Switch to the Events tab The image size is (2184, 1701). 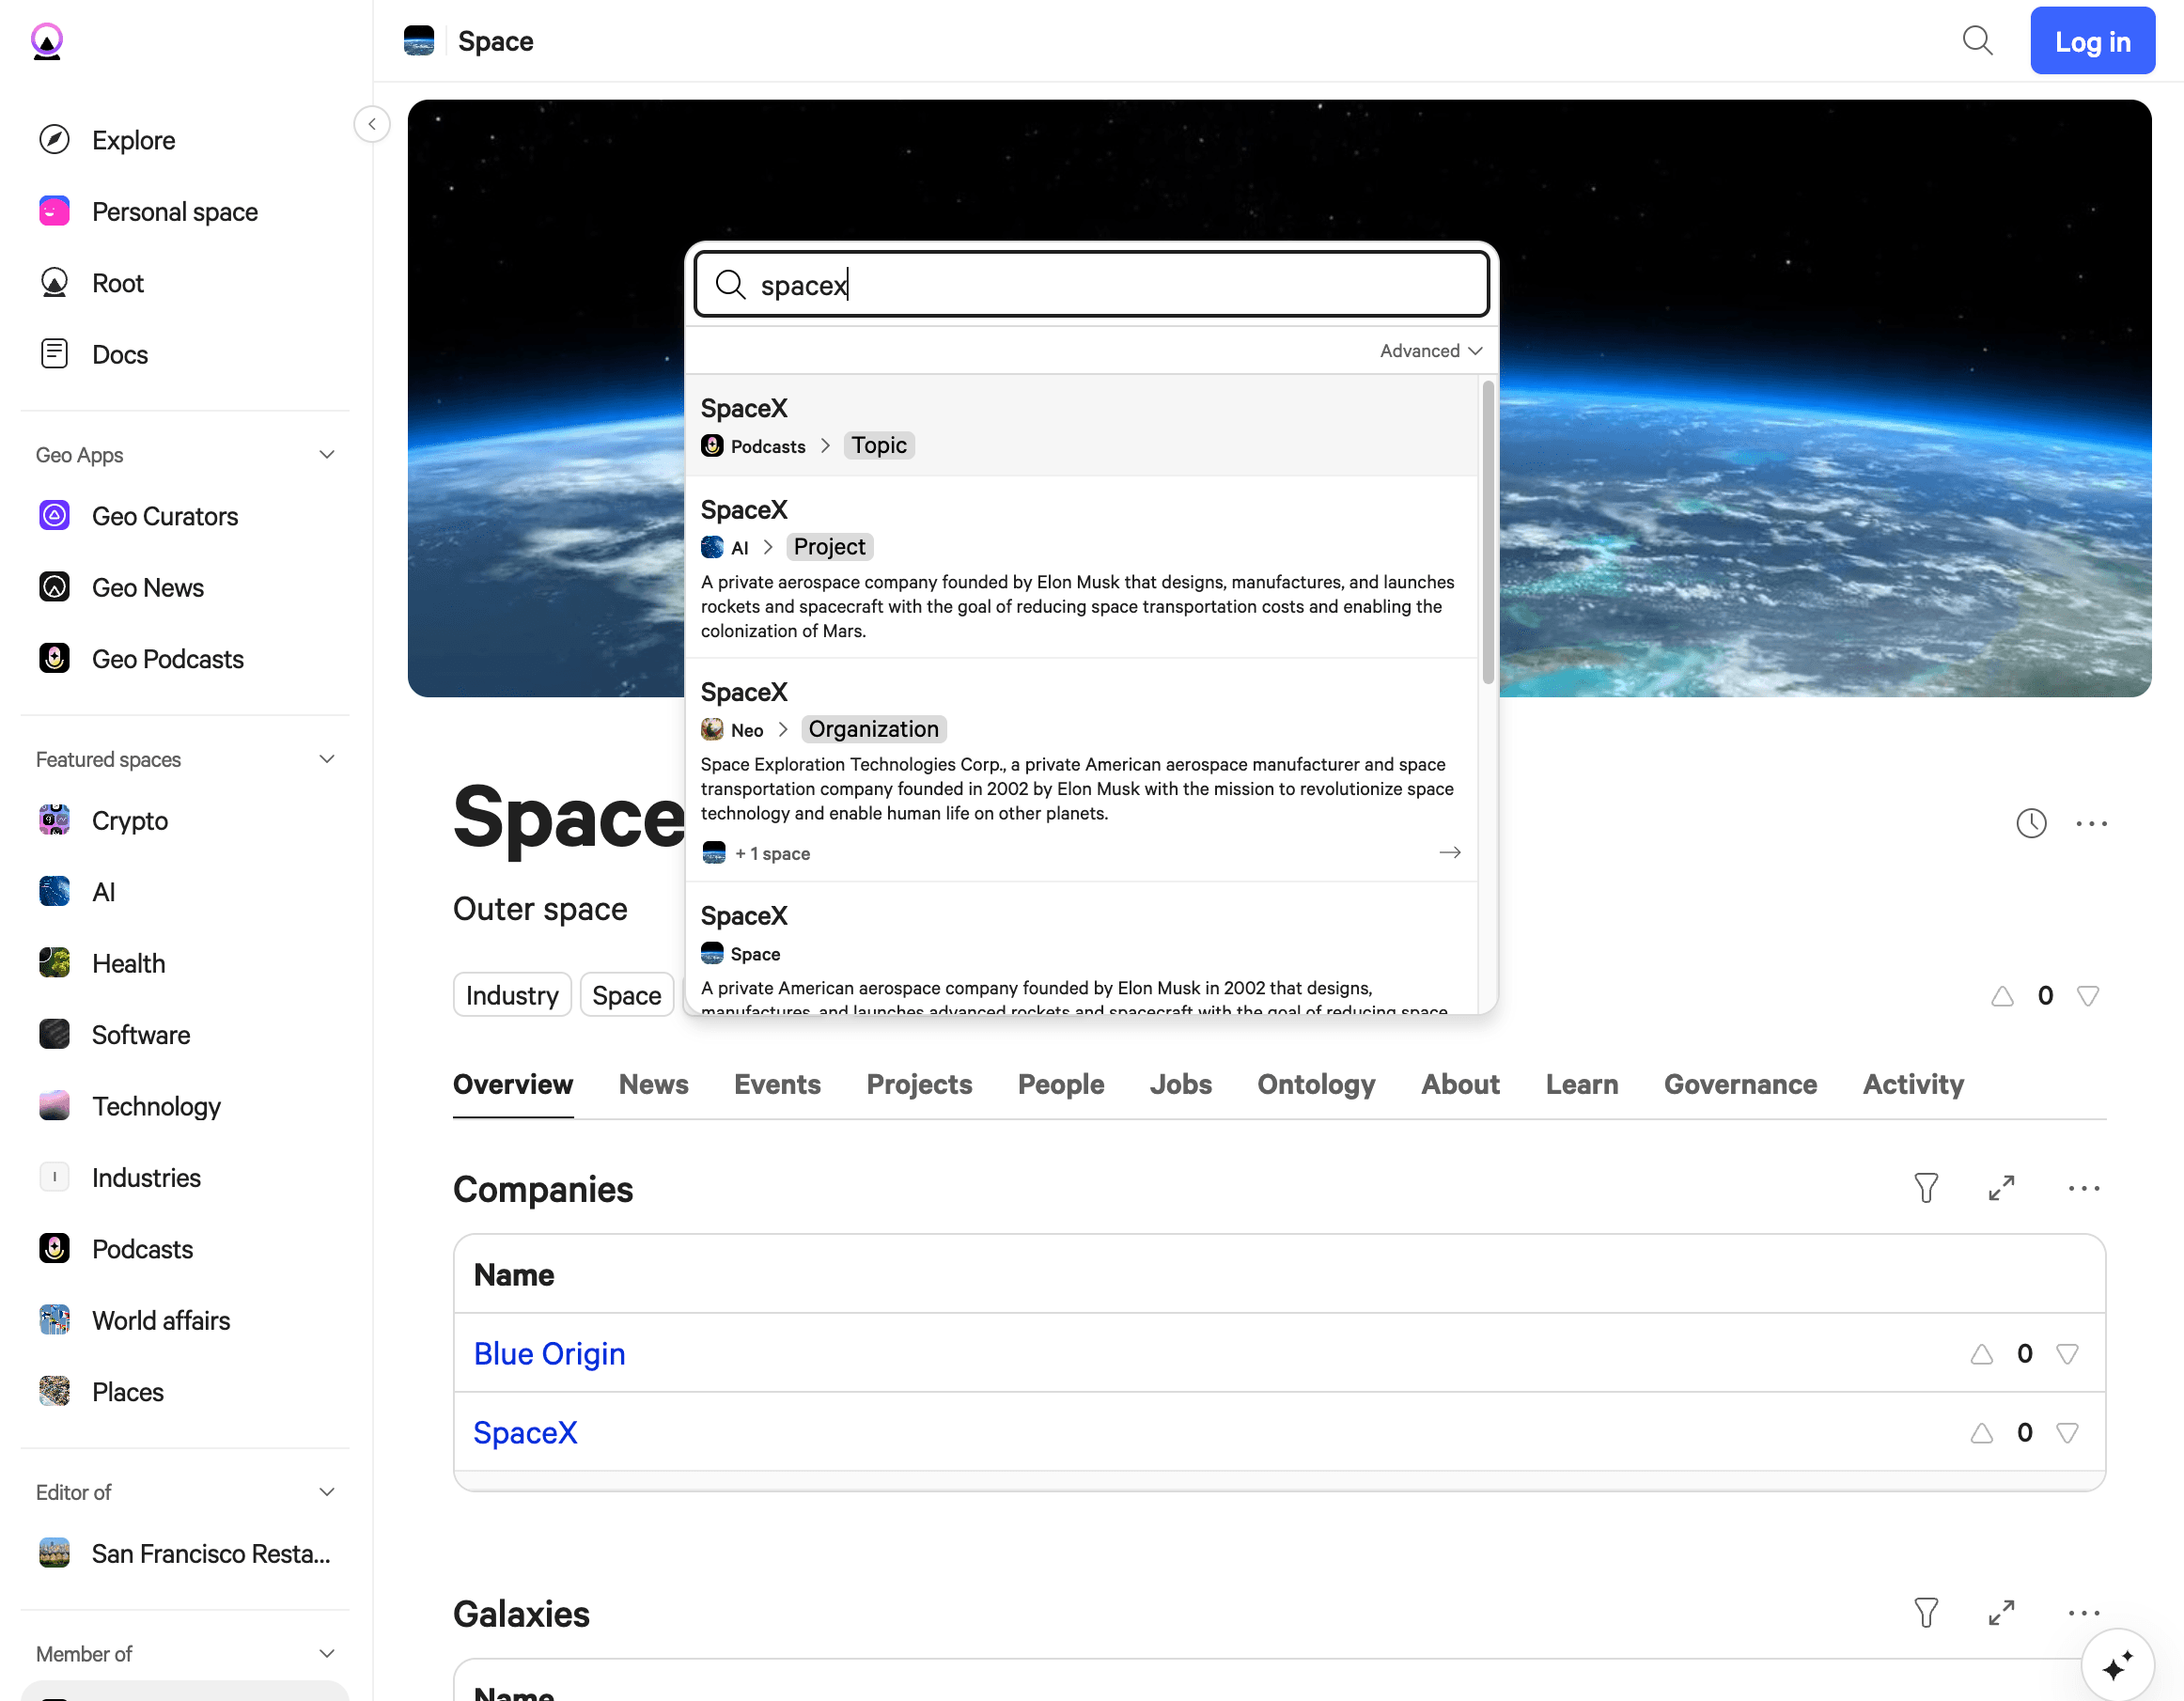point(777,1084)
